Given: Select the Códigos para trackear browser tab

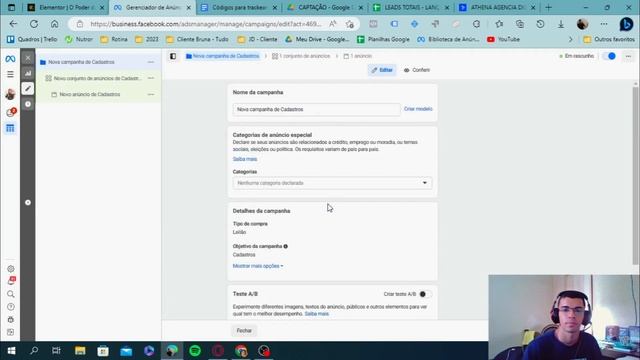Looking at the screenshot, I should (x=239, y=7).
